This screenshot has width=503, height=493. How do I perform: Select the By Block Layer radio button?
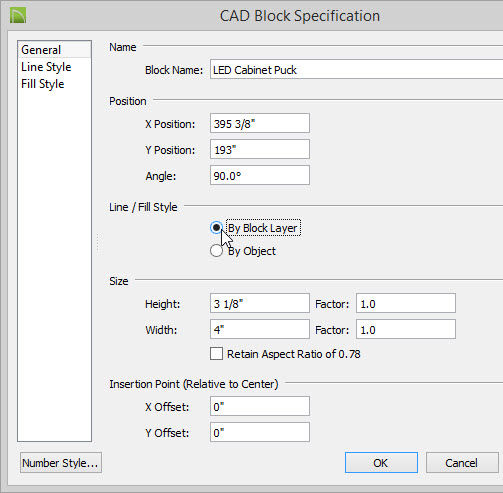[216, 228]
